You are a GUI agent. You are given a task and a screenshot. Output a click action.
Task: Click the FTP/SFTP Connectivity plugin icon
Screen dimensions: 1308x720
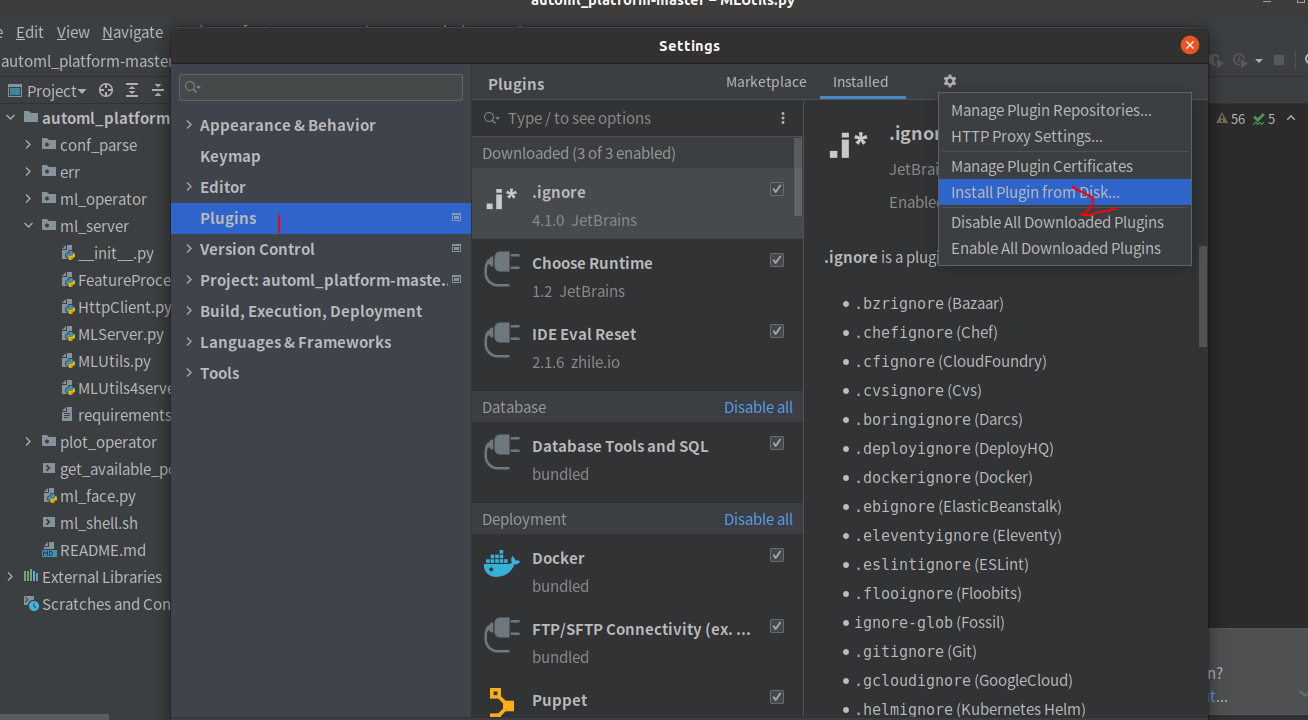click(x=502, y=636)
